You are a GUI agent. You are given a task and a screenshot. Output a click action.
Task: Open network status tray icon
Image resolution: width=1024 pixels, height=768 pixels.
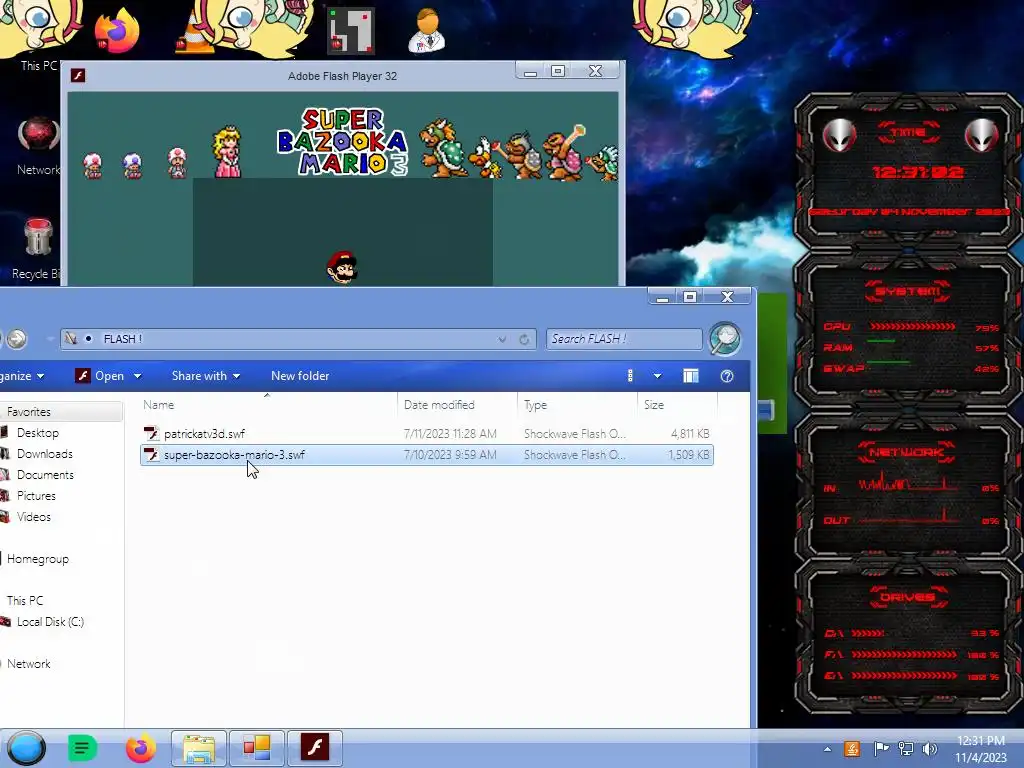coord(906,749)
